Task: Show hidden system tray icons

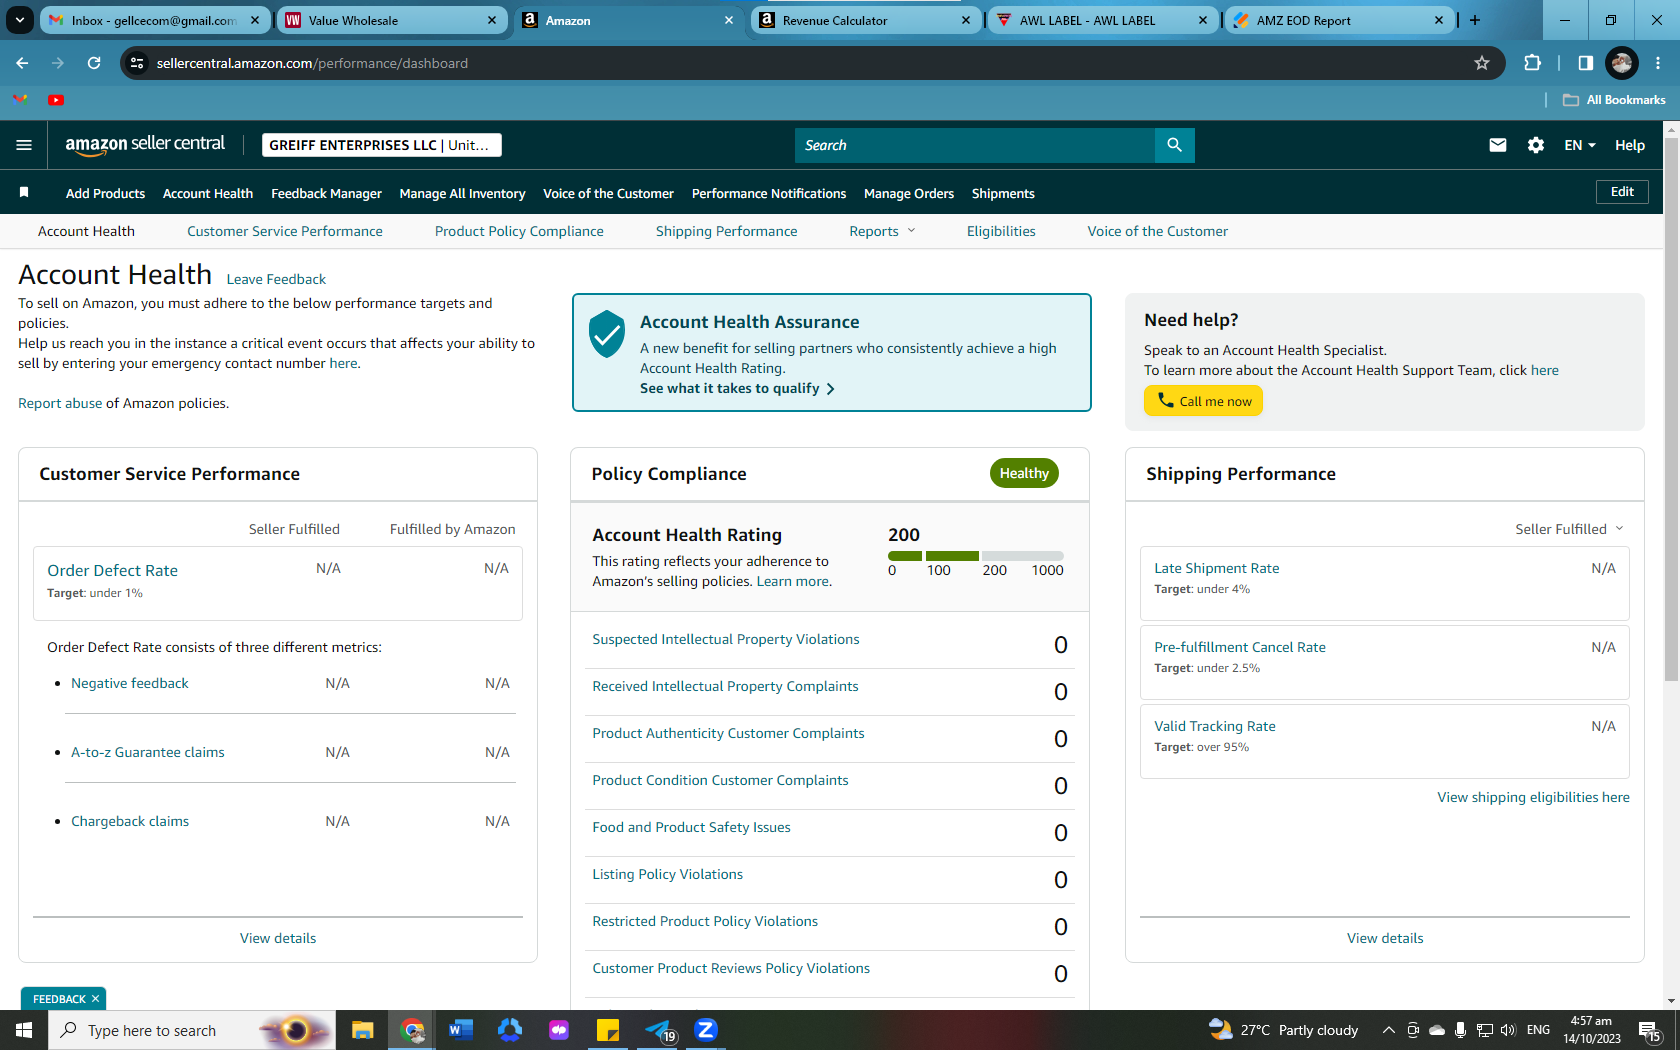Action: [1388, 1030]
